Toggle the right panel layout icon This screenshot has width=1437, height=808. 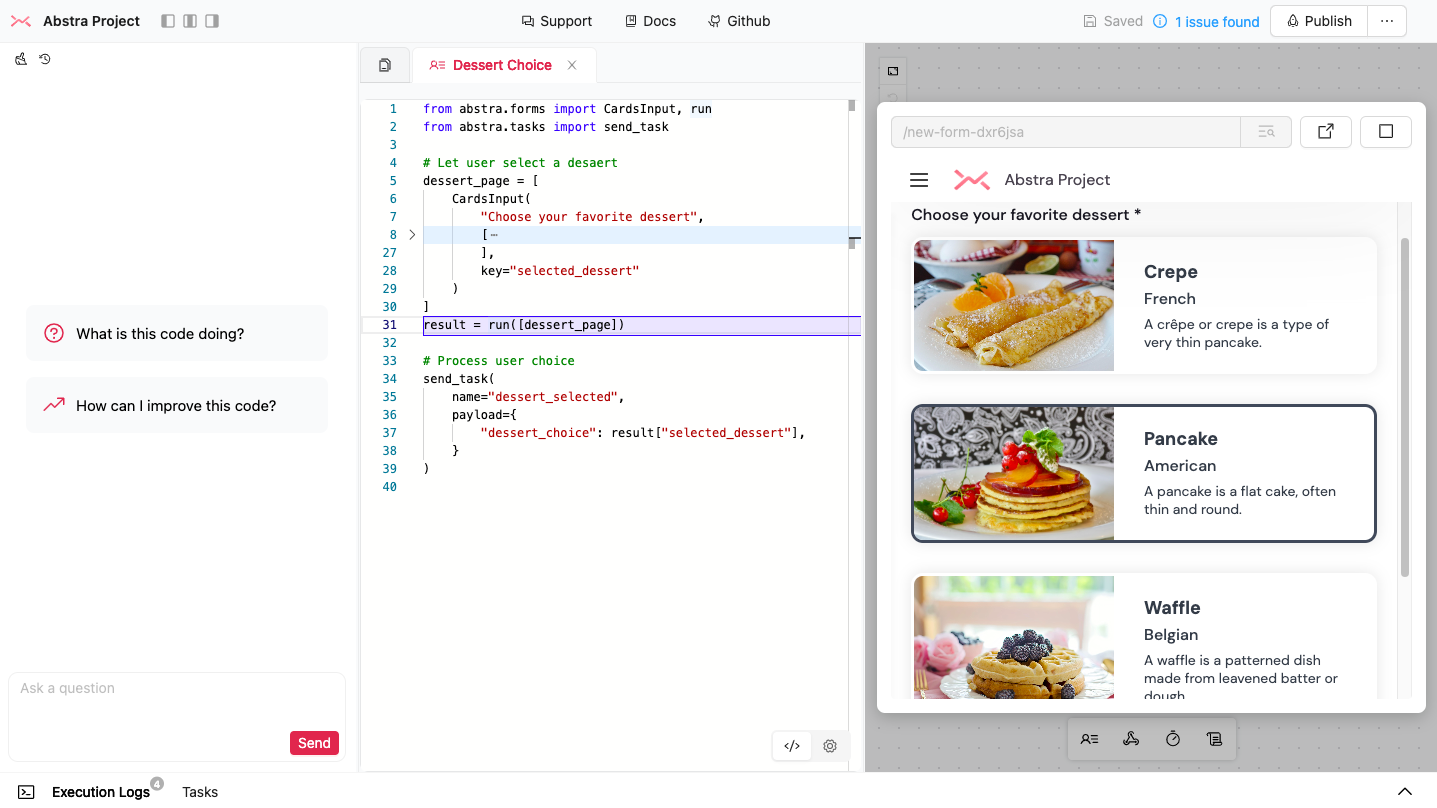pos(211,21)
